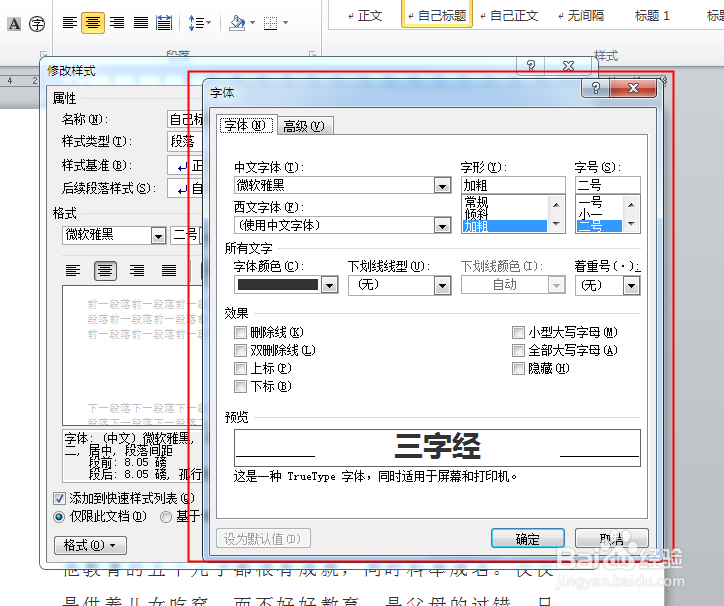
Task: Justify text using ribbon icon
Action: click(x=140, y=23)
